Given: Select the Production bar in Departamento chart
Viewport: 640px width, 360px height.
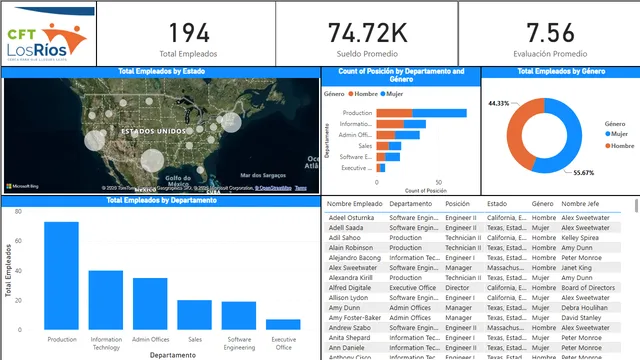Looking at the screenshot, I should 61,276.
